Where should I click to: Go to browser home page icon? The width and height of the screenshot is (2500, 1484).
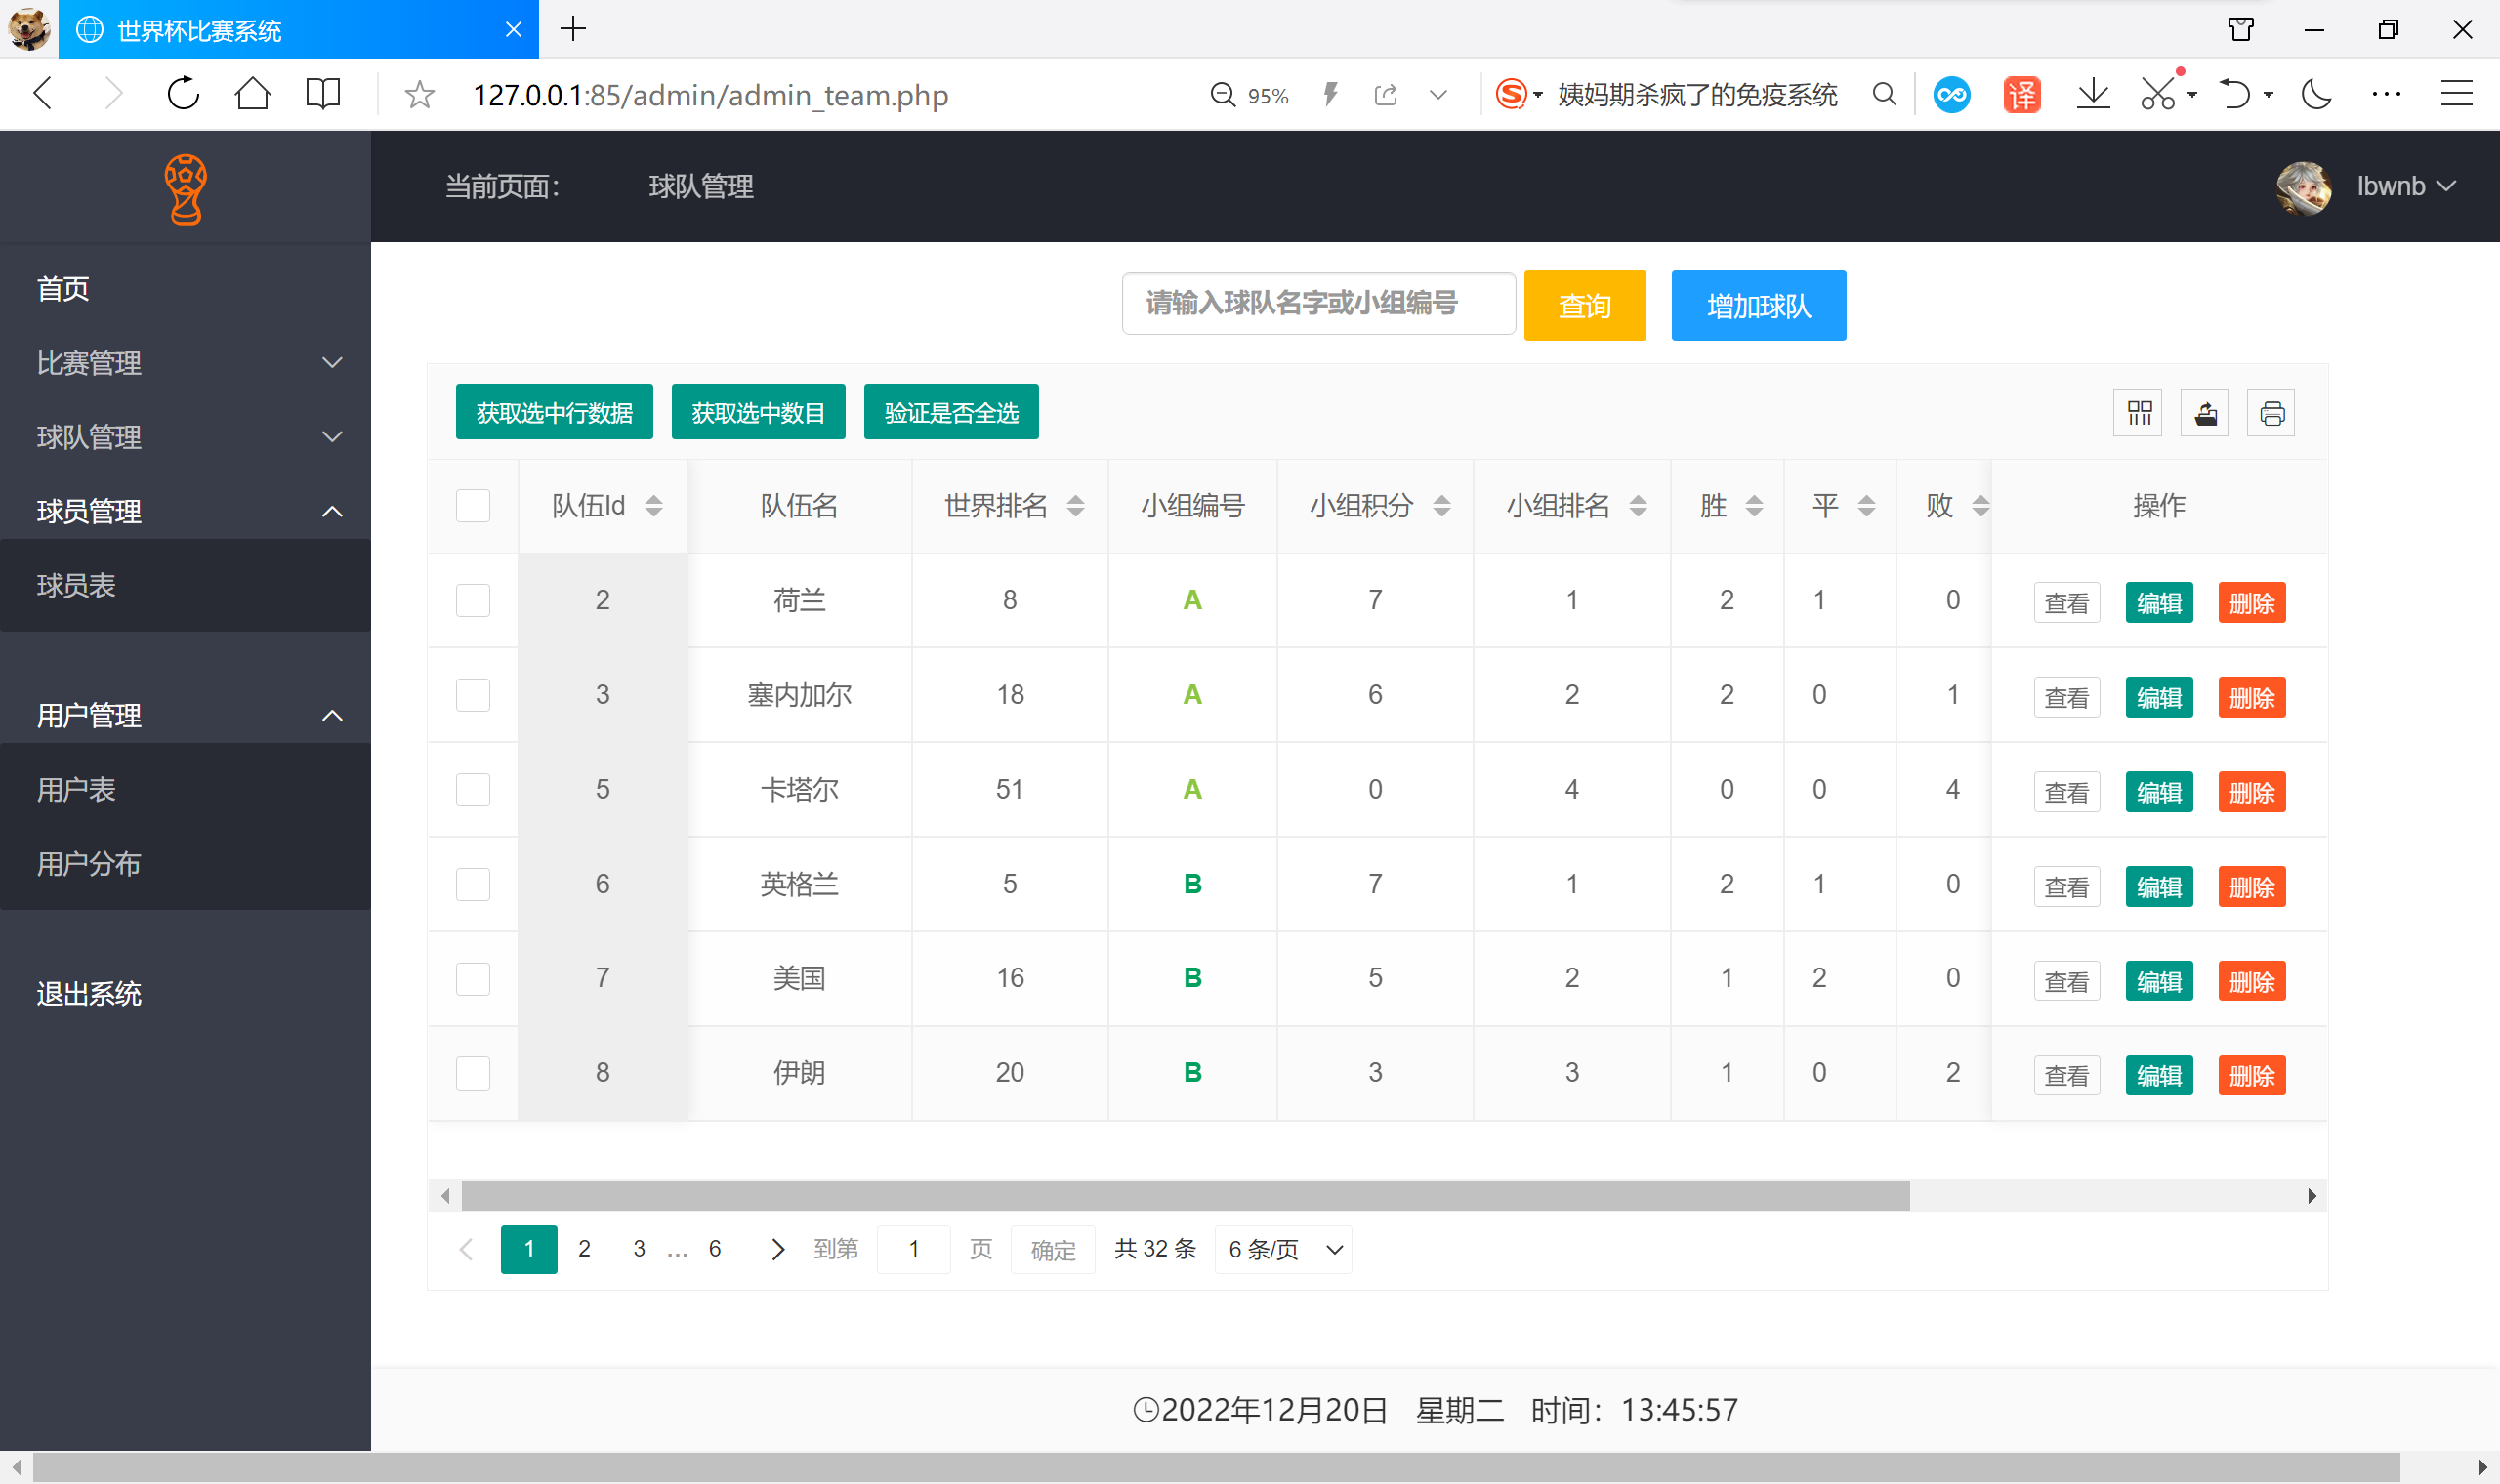click(x=253, y=95)
